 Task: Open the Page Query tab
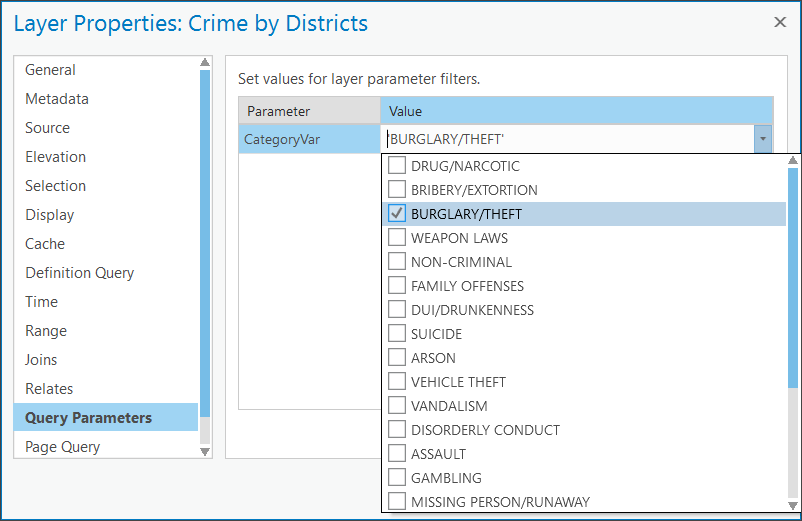point(106,446)
